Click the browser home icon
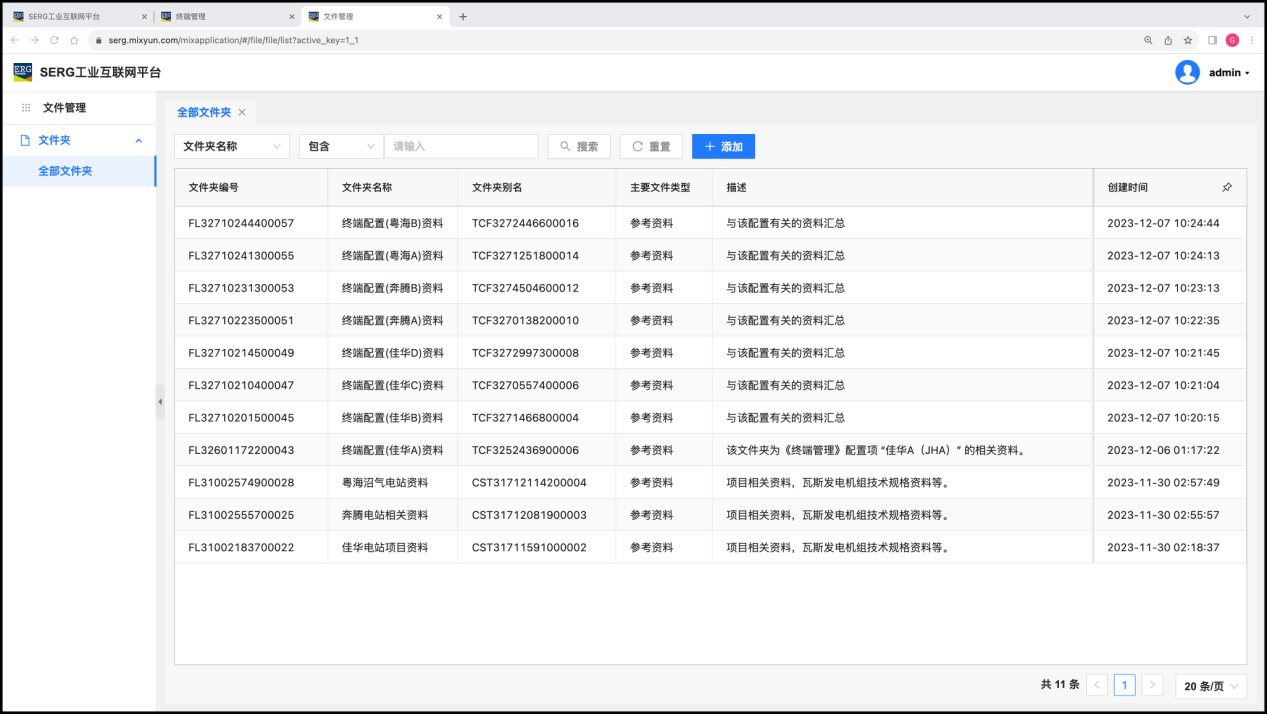 (x=74, y=40)
